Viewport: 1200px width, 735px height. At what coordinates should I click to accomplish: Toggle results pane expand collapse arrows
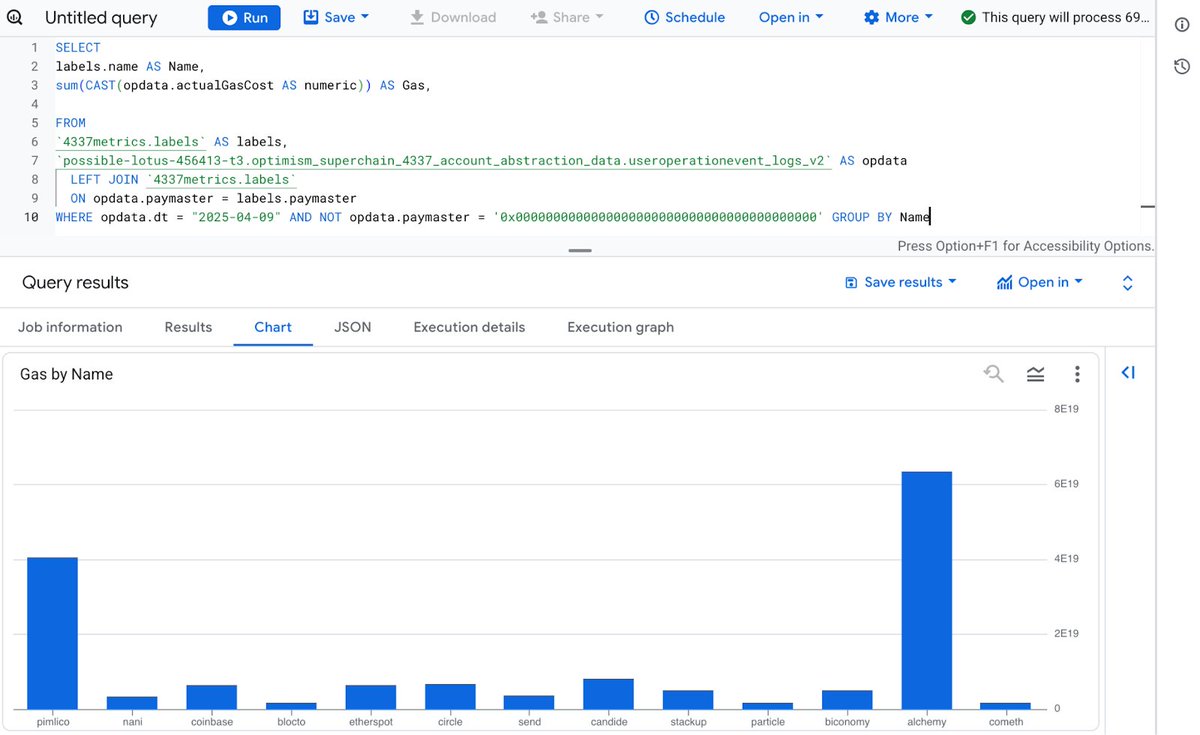[1127, 283]
